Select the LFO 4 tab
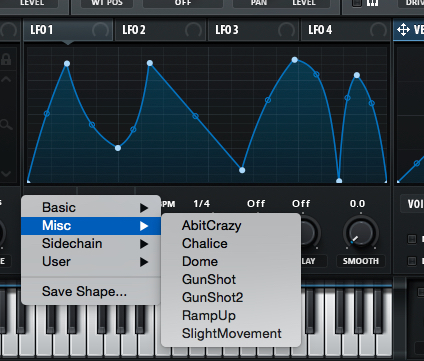This screenshot has height=361, width=424. pos(346,30)
